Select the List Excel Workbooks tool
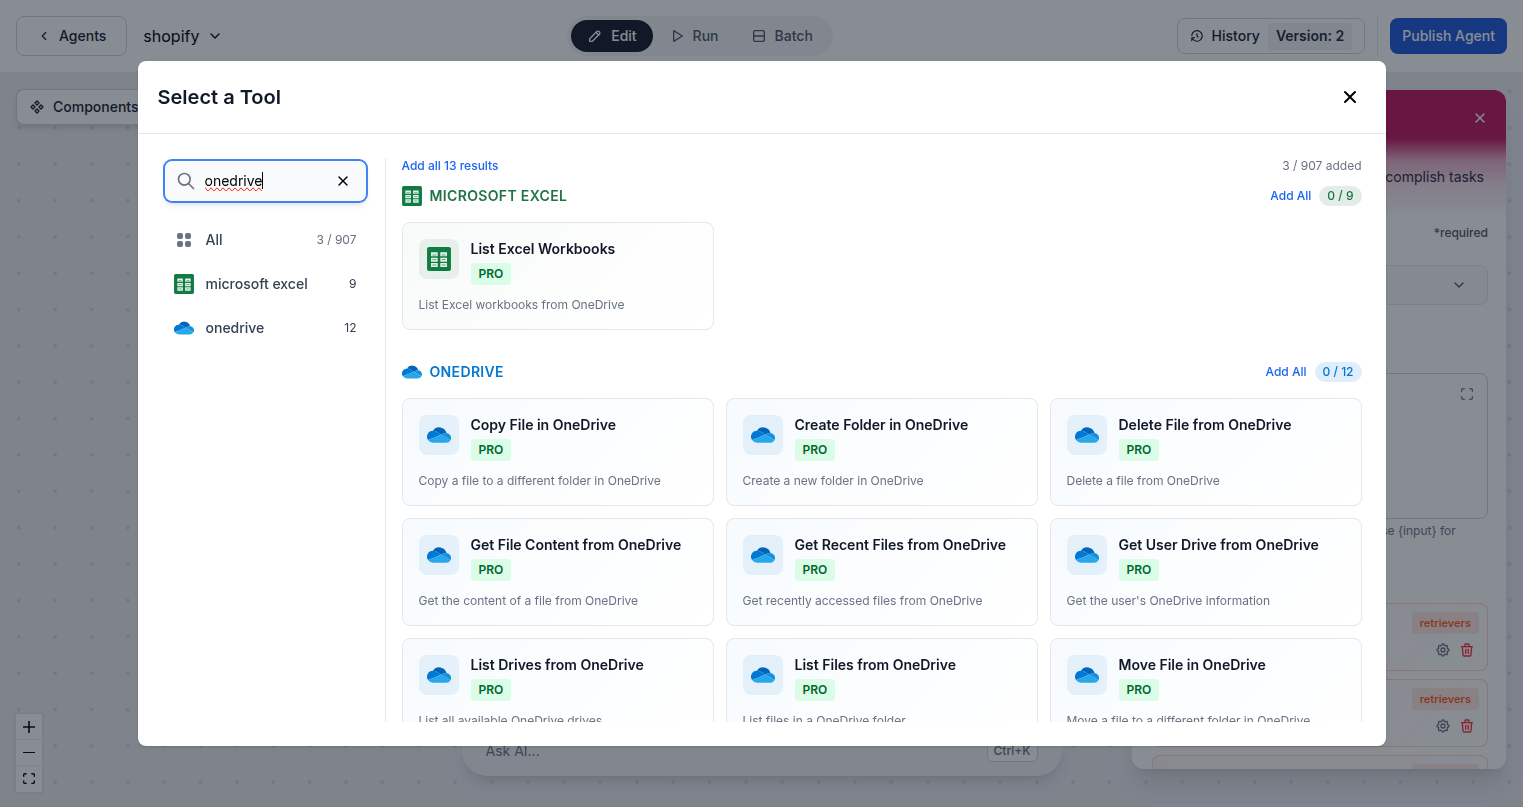The width and height of the screenshot is (1523, 807). click(x=557, y=275)
